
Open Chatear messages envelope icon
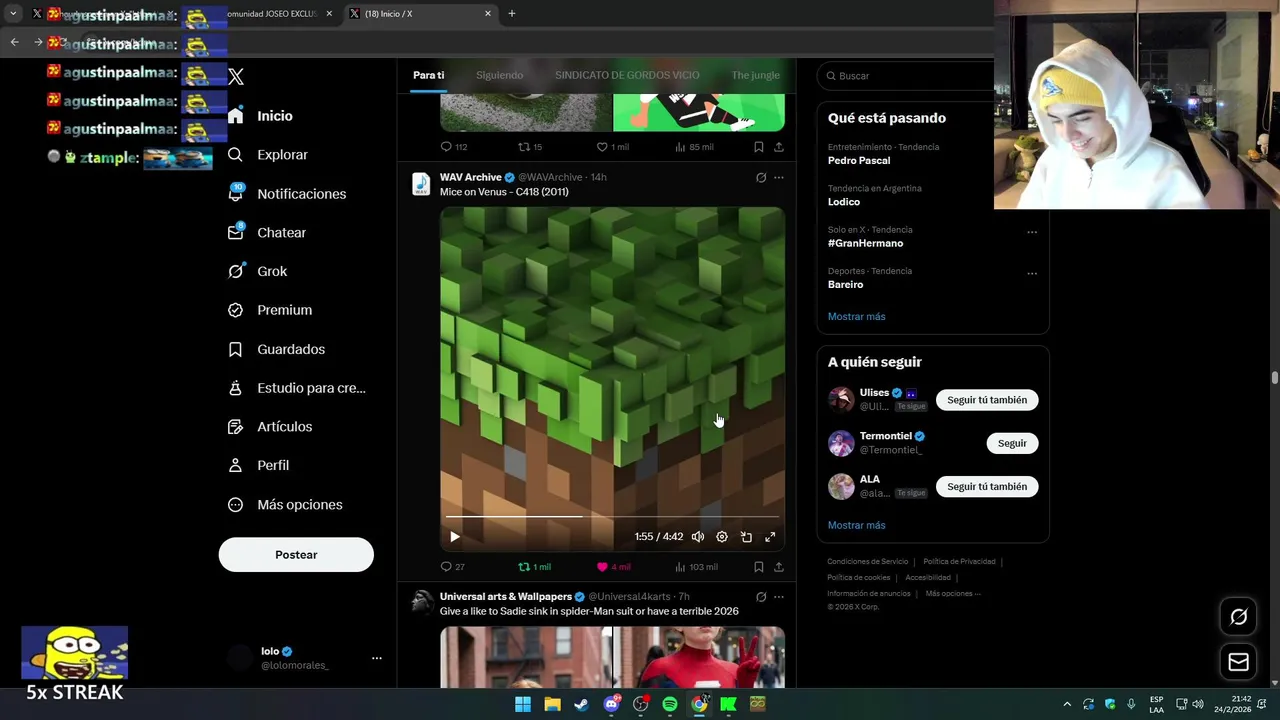tap(235, 232)
